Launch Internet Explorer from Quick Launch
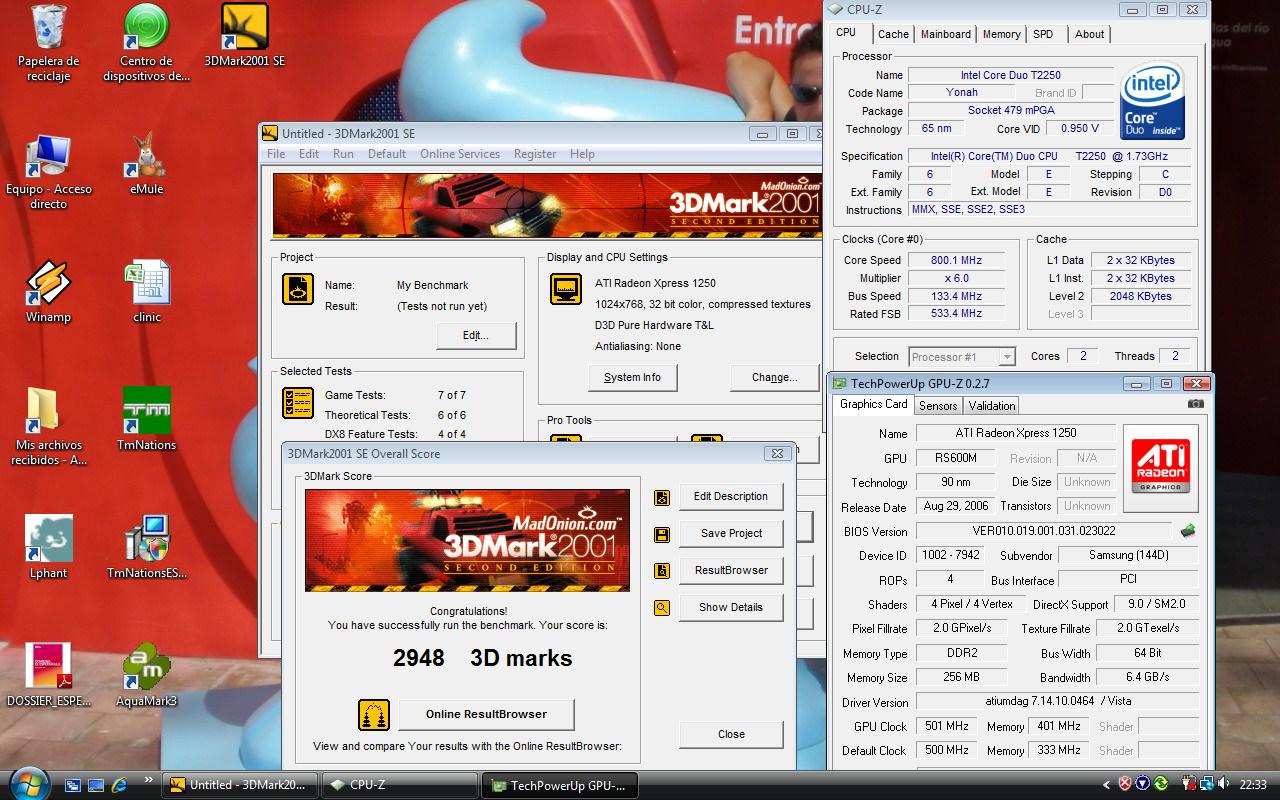The width and height of the screenshot is (1280, 800). click(120, 785)
